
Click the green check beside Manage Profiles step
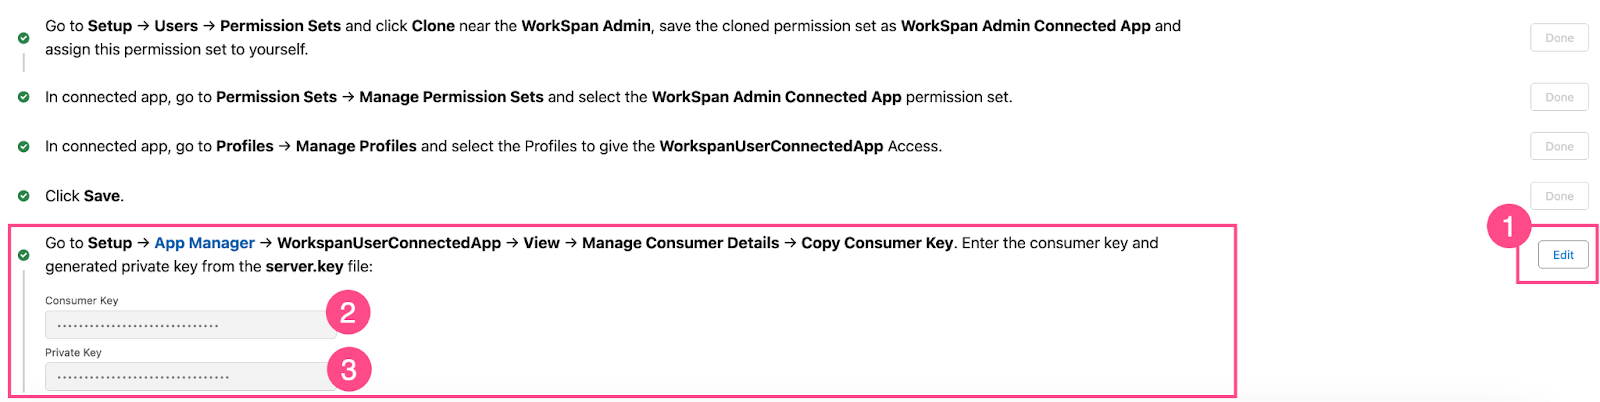point(23,146)
